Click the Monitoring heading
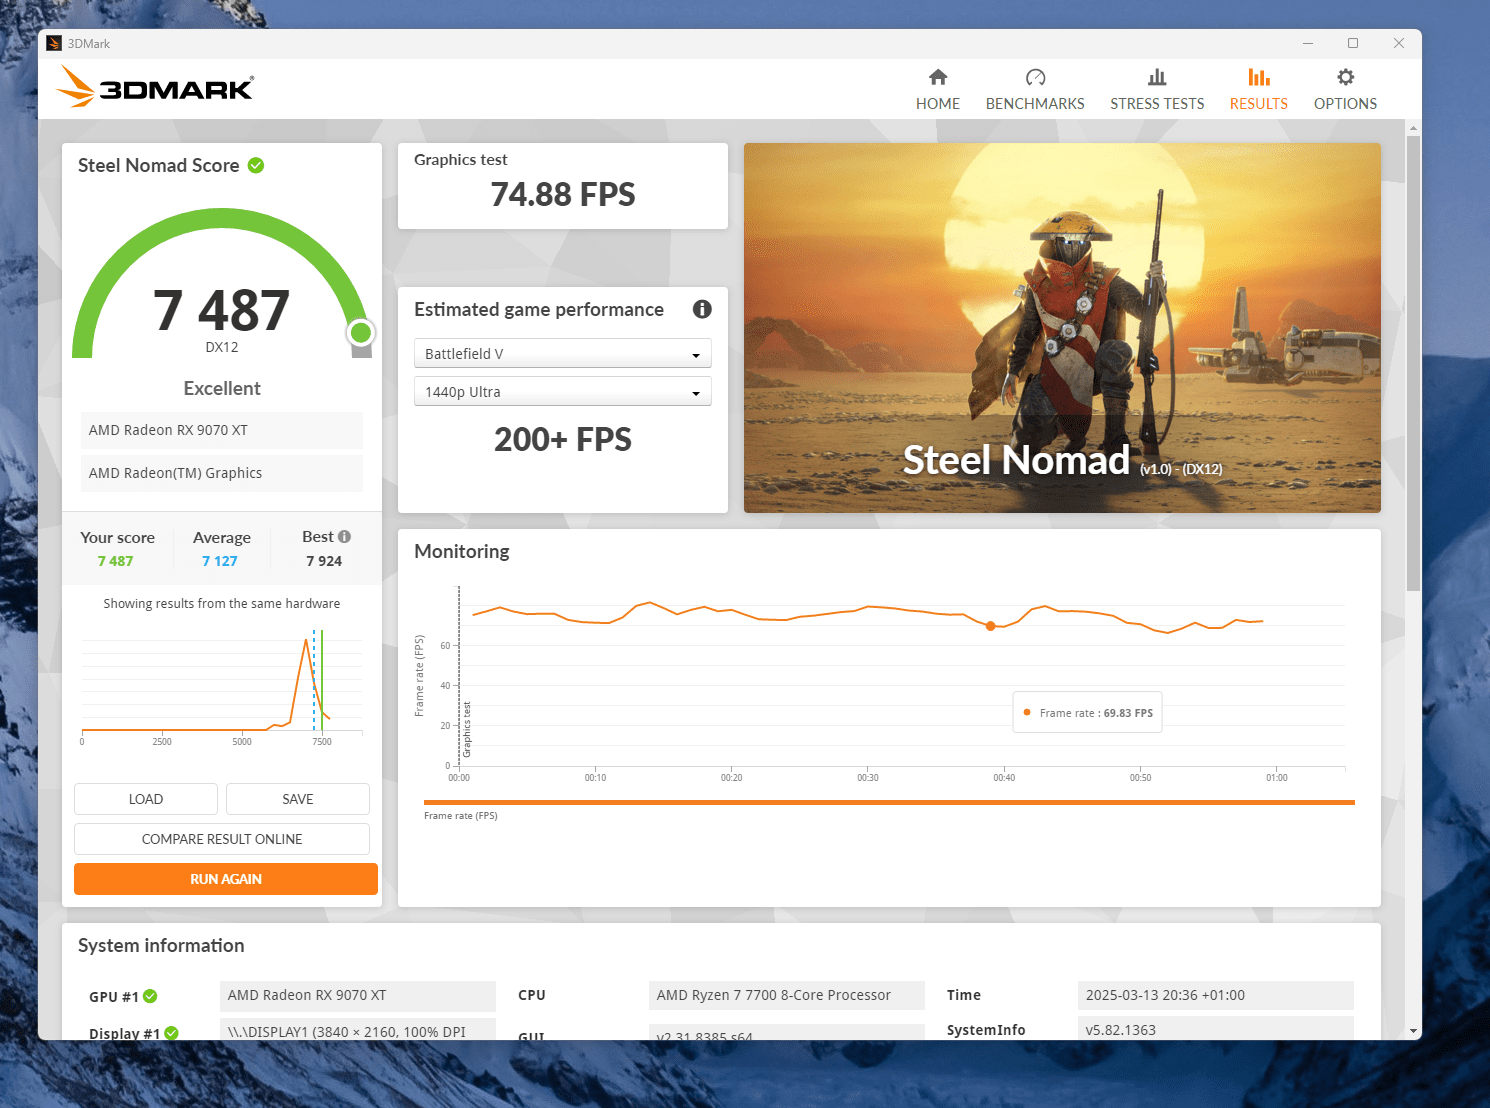 [462, 551]
